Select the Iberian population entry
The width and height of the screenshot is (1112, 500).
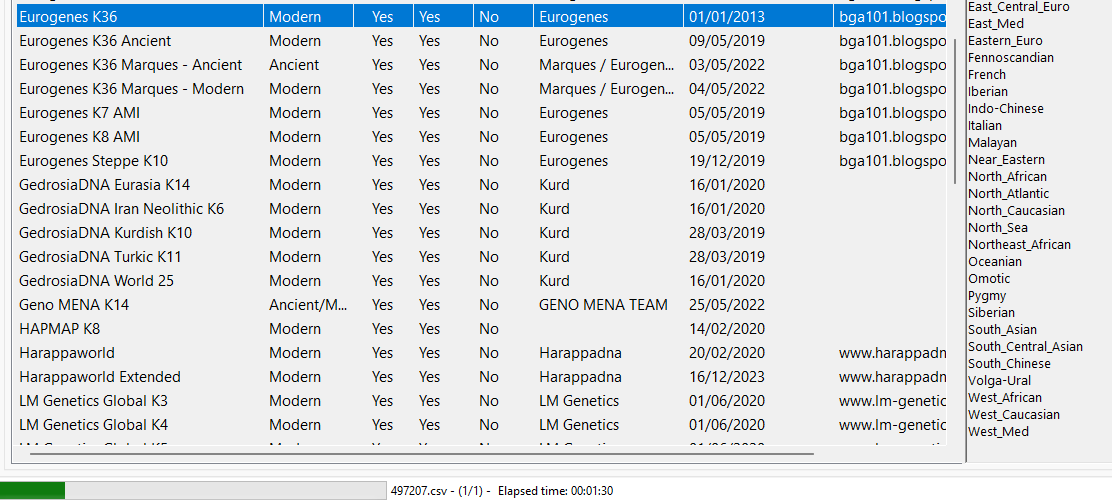(x=988, y=92)
